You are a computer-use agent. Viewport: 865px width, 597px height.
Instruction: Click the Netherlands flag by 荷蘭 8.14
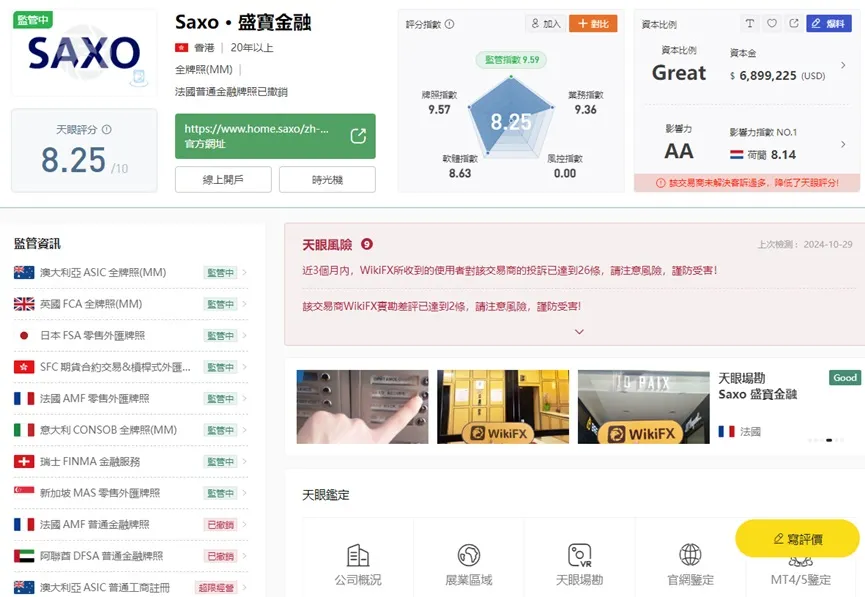coord(736,155)
